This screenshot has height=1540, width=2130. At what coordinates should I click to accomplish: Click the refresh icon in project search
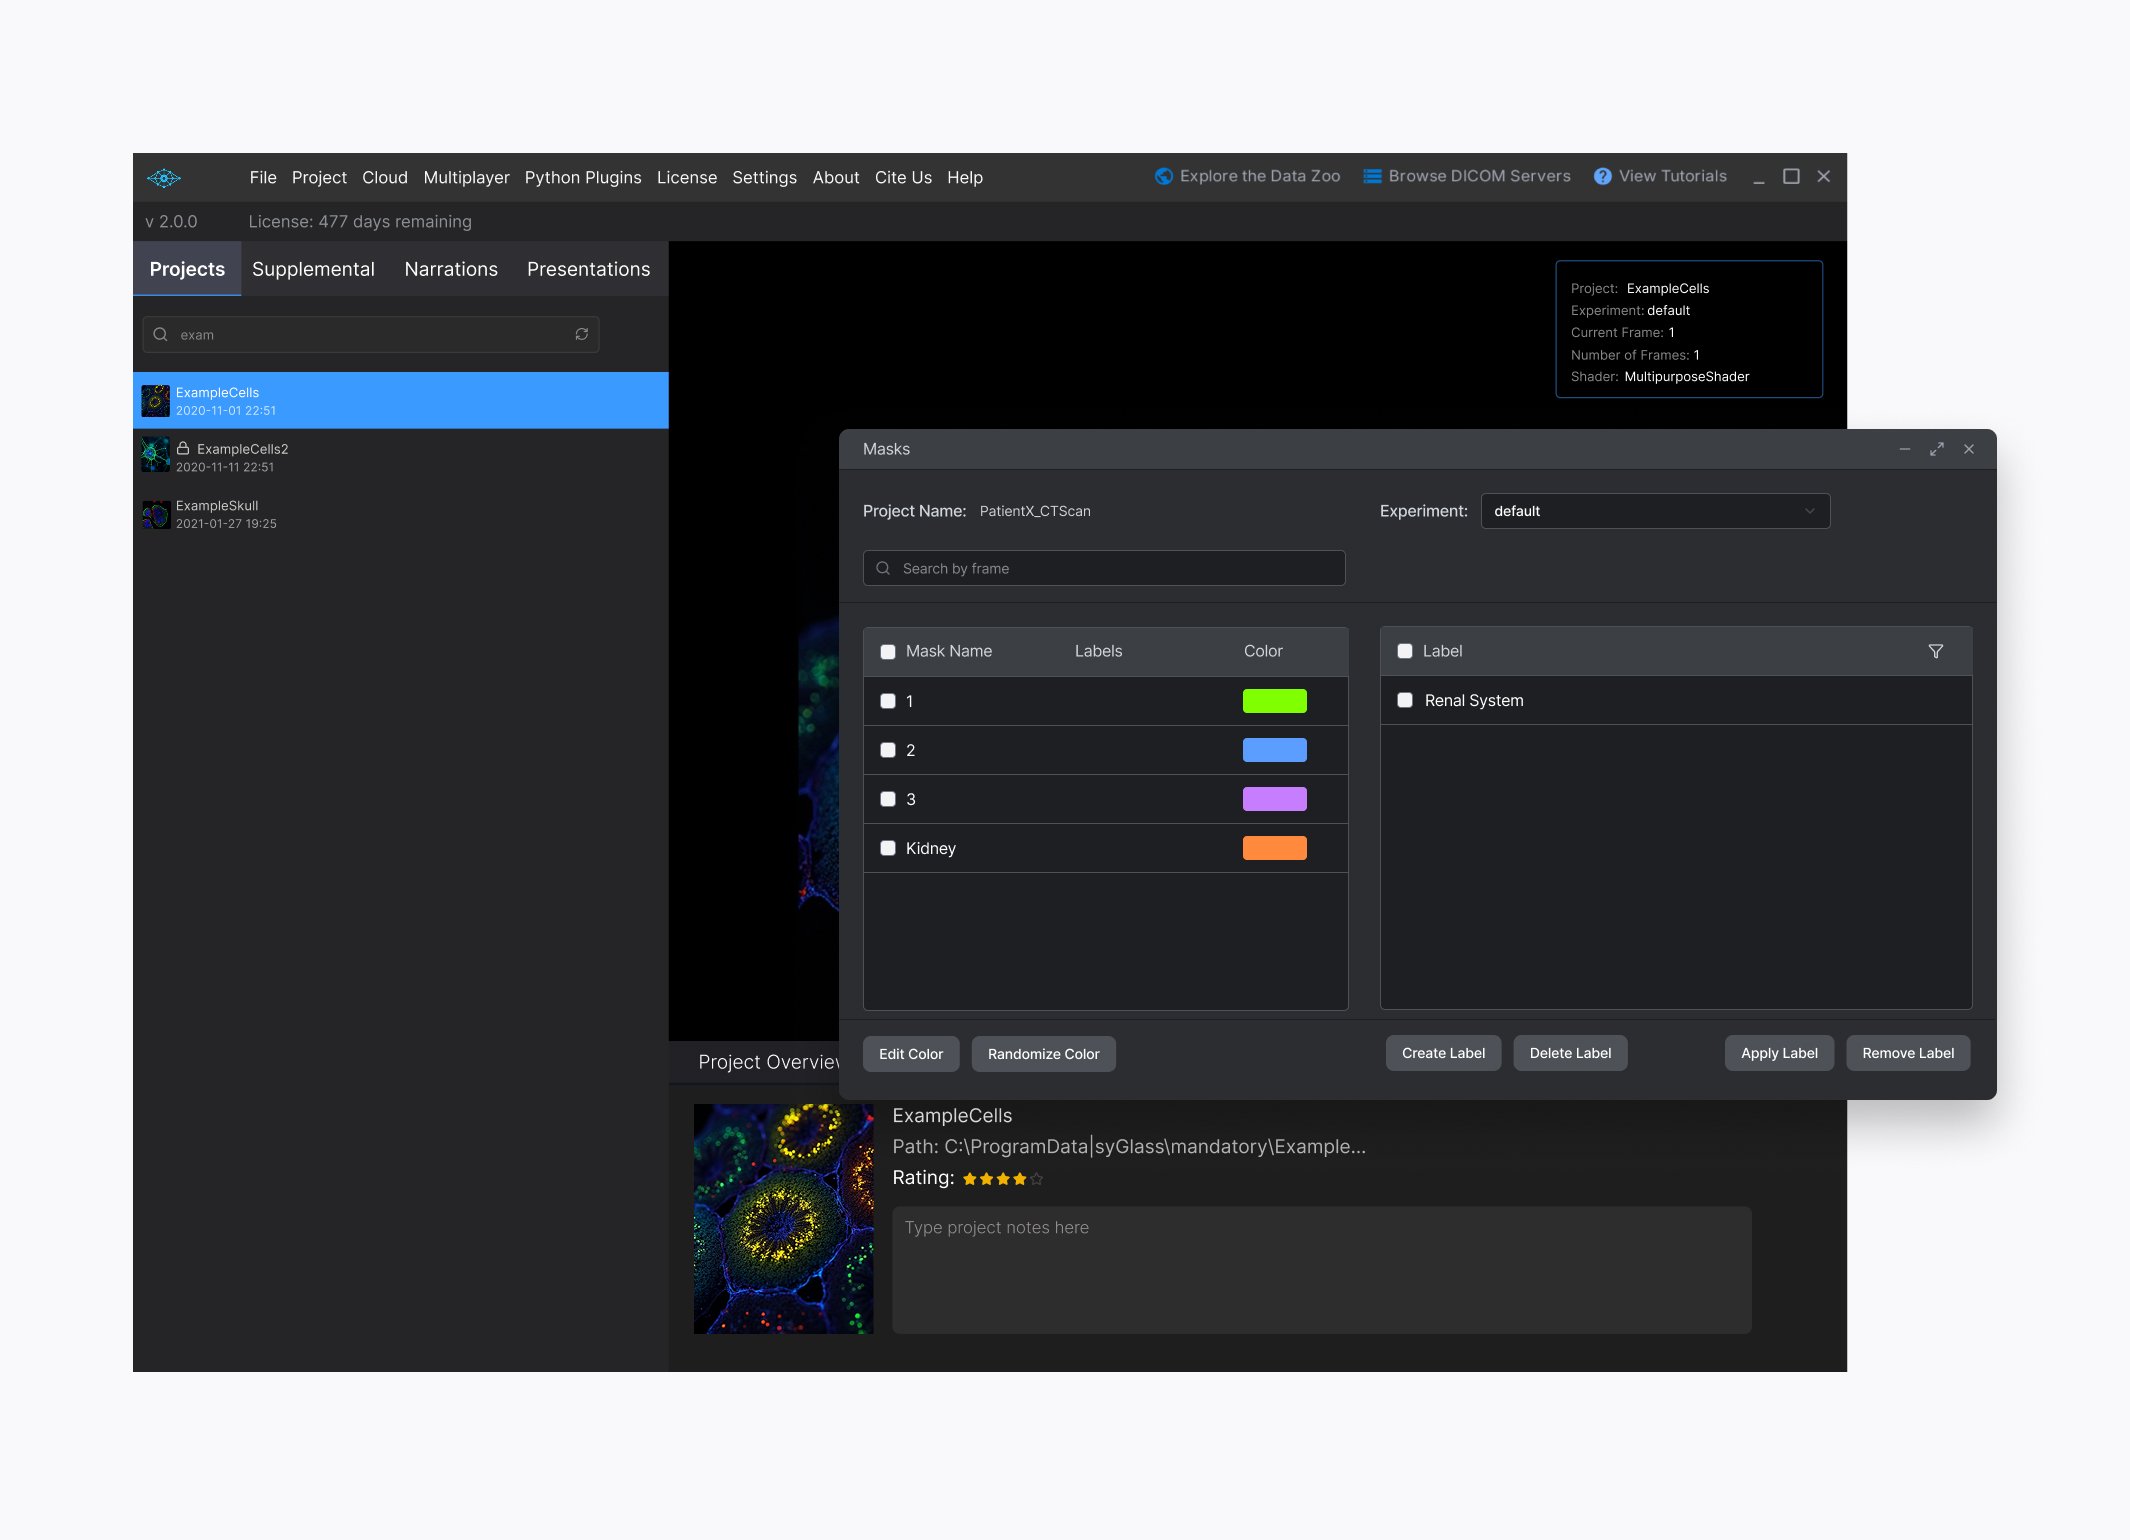581,334
